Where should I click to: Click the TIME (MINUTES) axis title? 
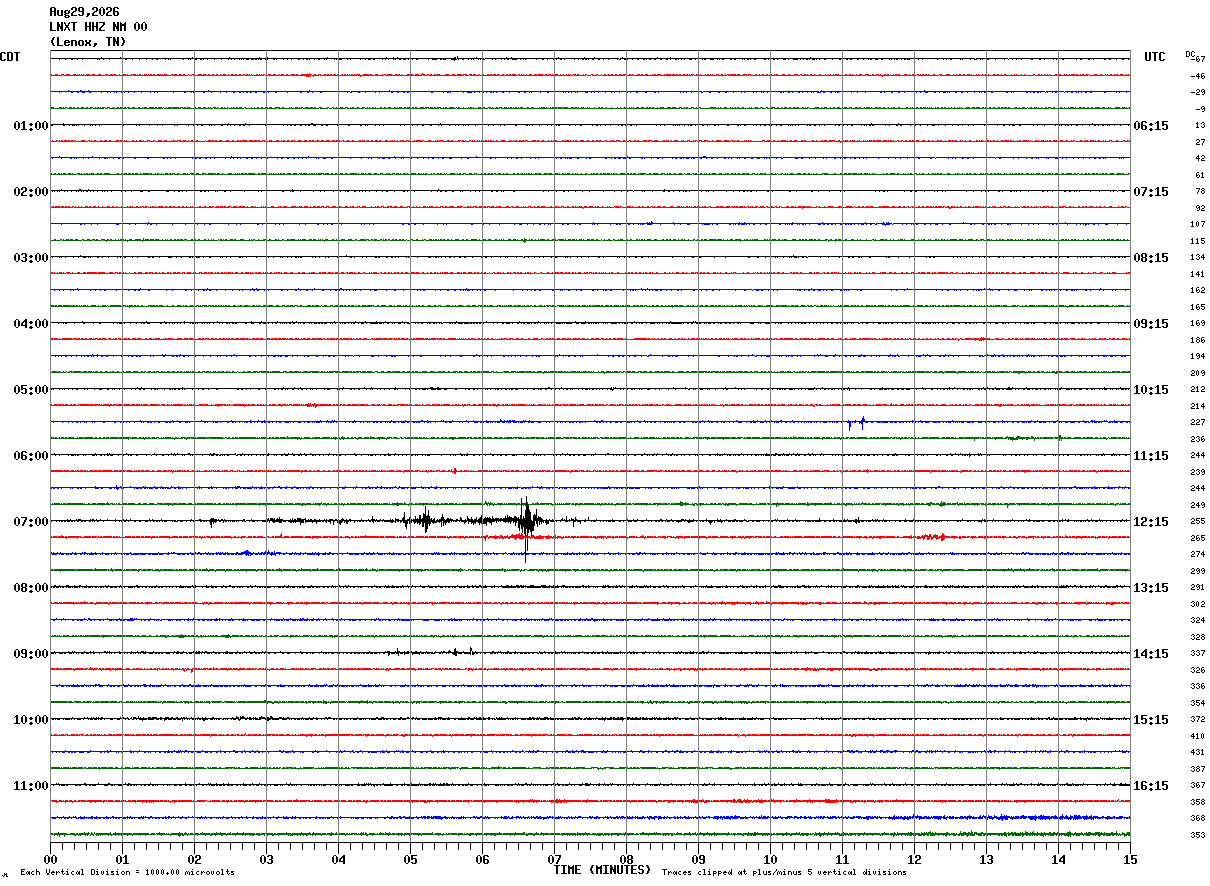click(x=602, y=870)
